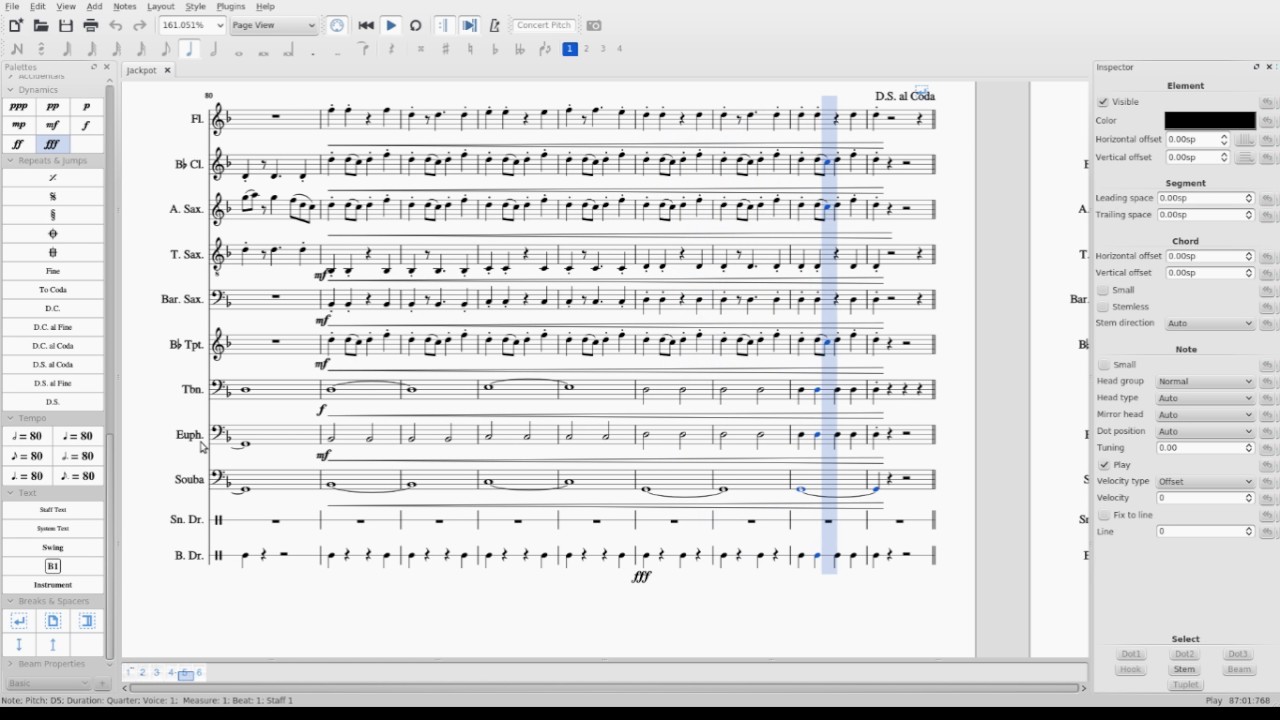Enable note input mode (N icon)
The width and height of the screenshot is (1280, 720).
pyautogui.click(x=17, y=48)
